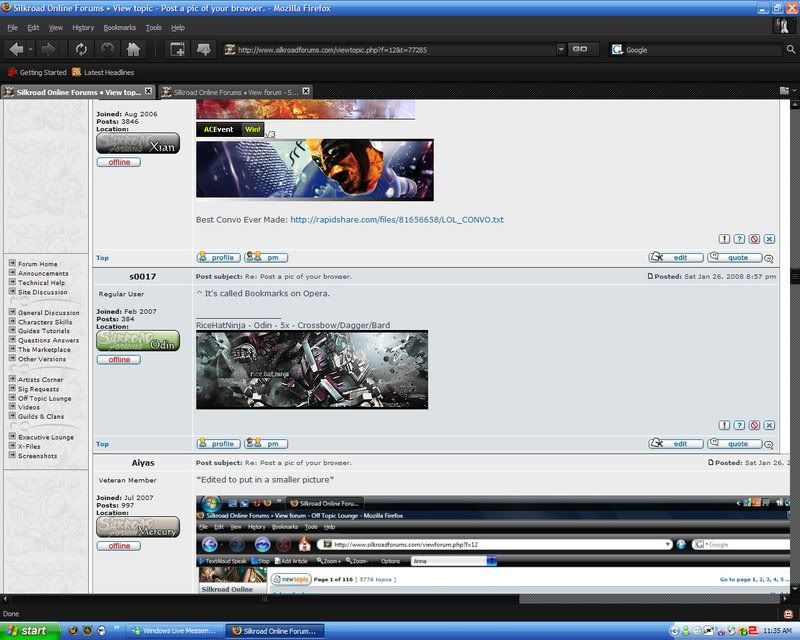
Task: Click the Firefox Reload page button
Action: tap(80, 49)
